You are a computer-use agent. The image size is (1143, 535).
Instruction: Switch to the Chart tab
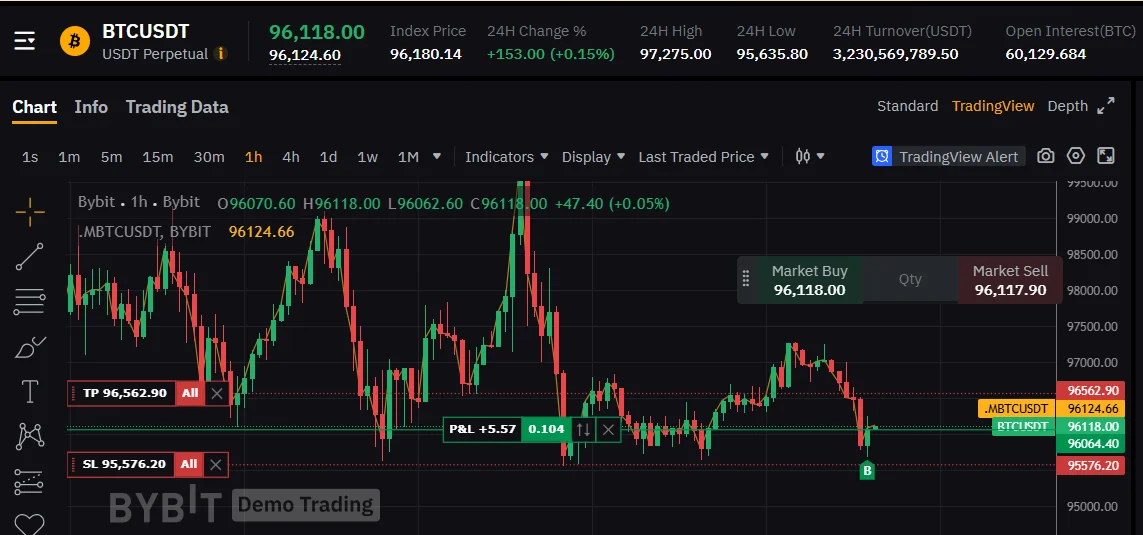click(34, 107)
